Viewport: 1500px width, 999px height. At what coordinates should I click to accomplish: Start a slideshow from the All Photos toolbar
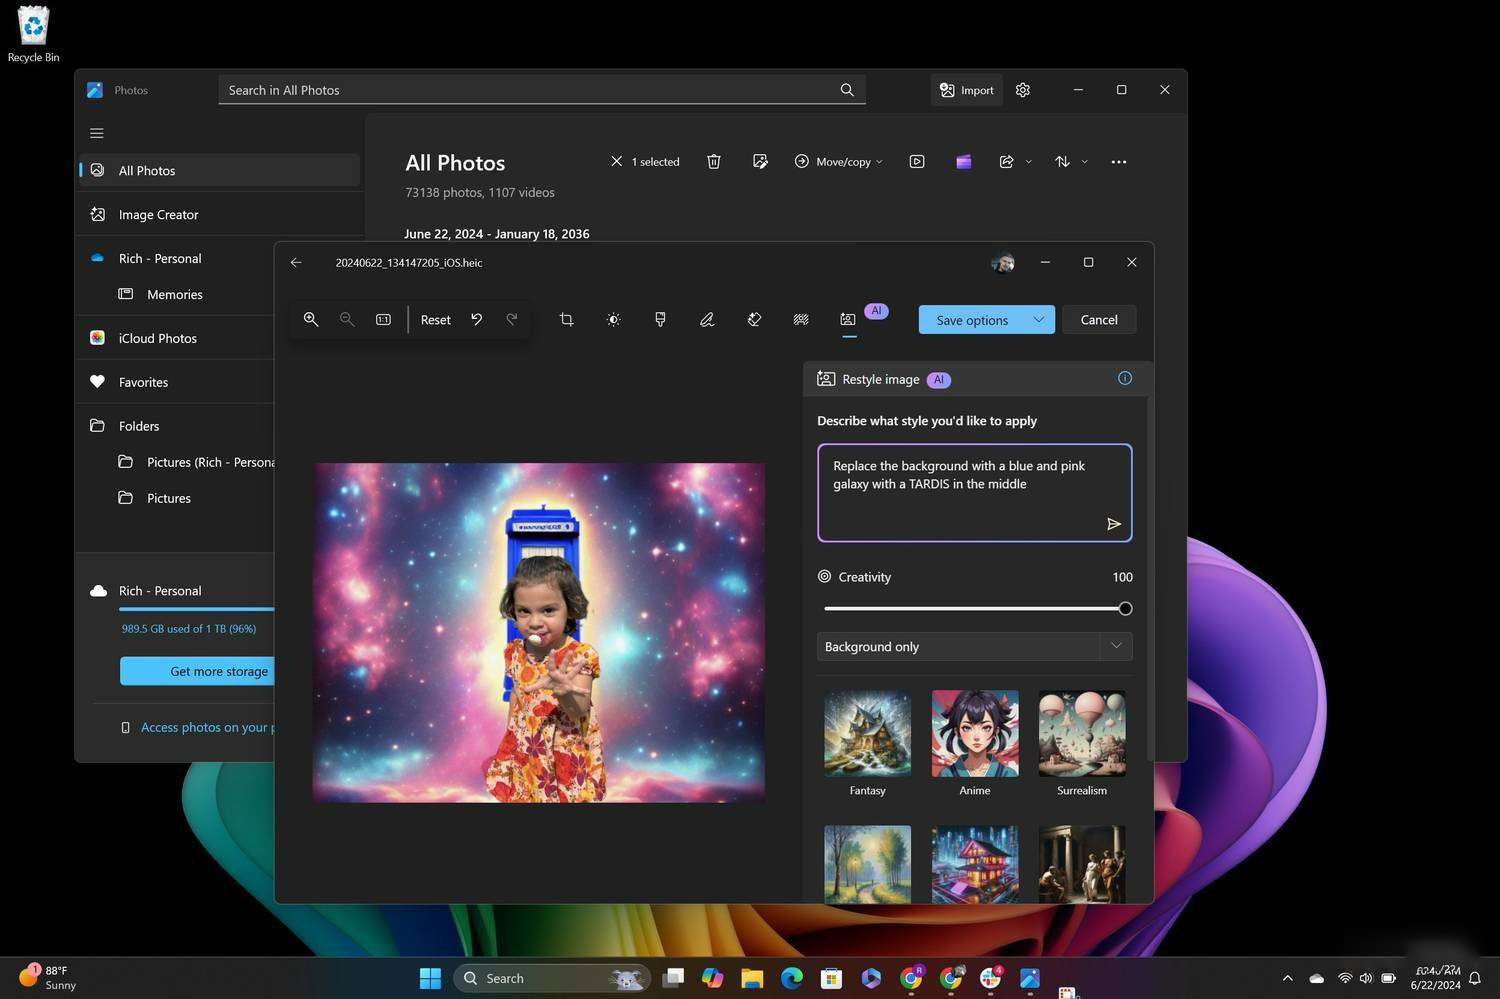click(x=917, y=161)
